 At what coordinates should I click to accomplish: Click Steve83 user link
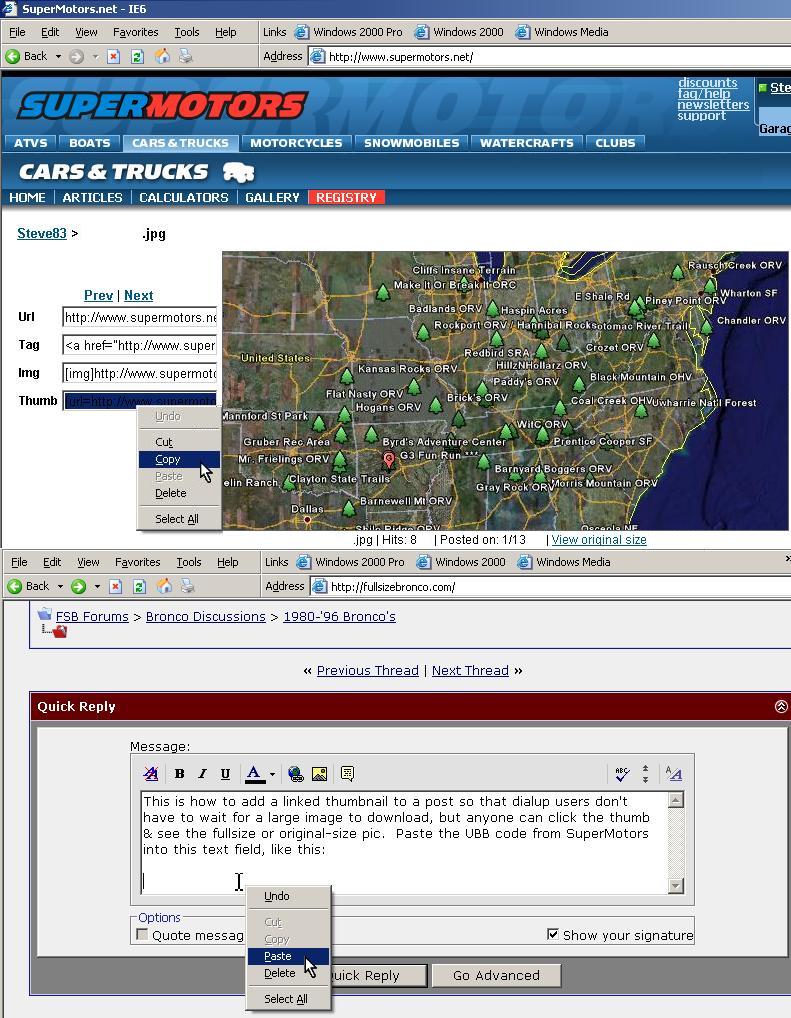pyautogui.click(x=42, y=233)
